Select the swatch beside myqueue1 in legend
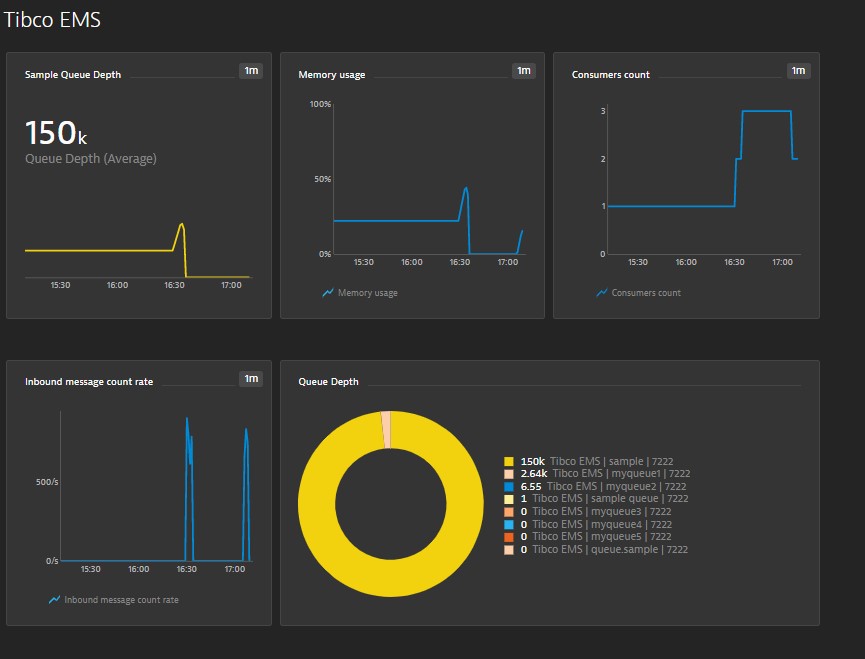 pyautogui.click(x=509, y=474)
